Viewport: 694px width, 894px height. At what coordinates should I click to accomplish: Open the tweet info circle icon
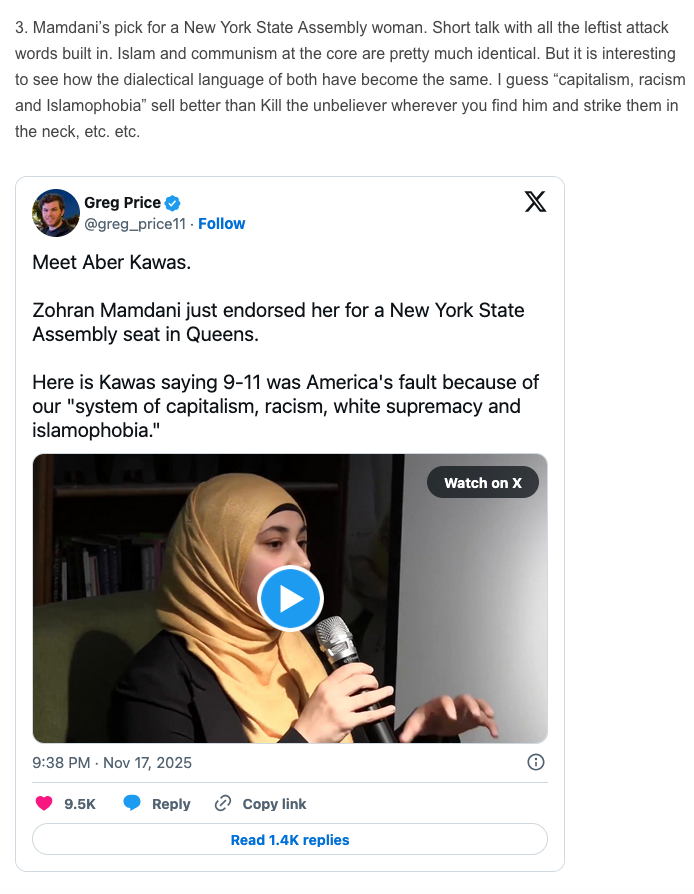pos(535,762)
